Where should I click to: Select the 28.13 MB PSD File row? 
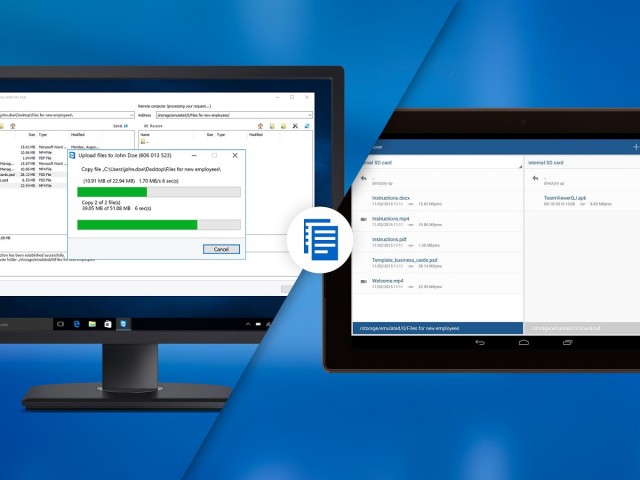[33, 174]
